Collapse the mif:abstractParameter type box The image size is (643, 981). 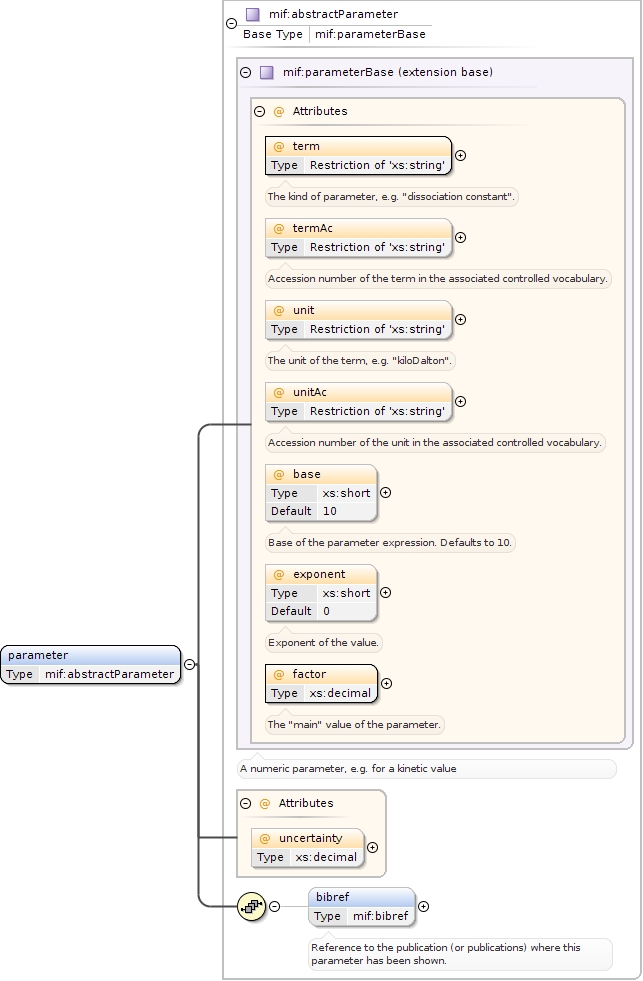tap(232, 22)
